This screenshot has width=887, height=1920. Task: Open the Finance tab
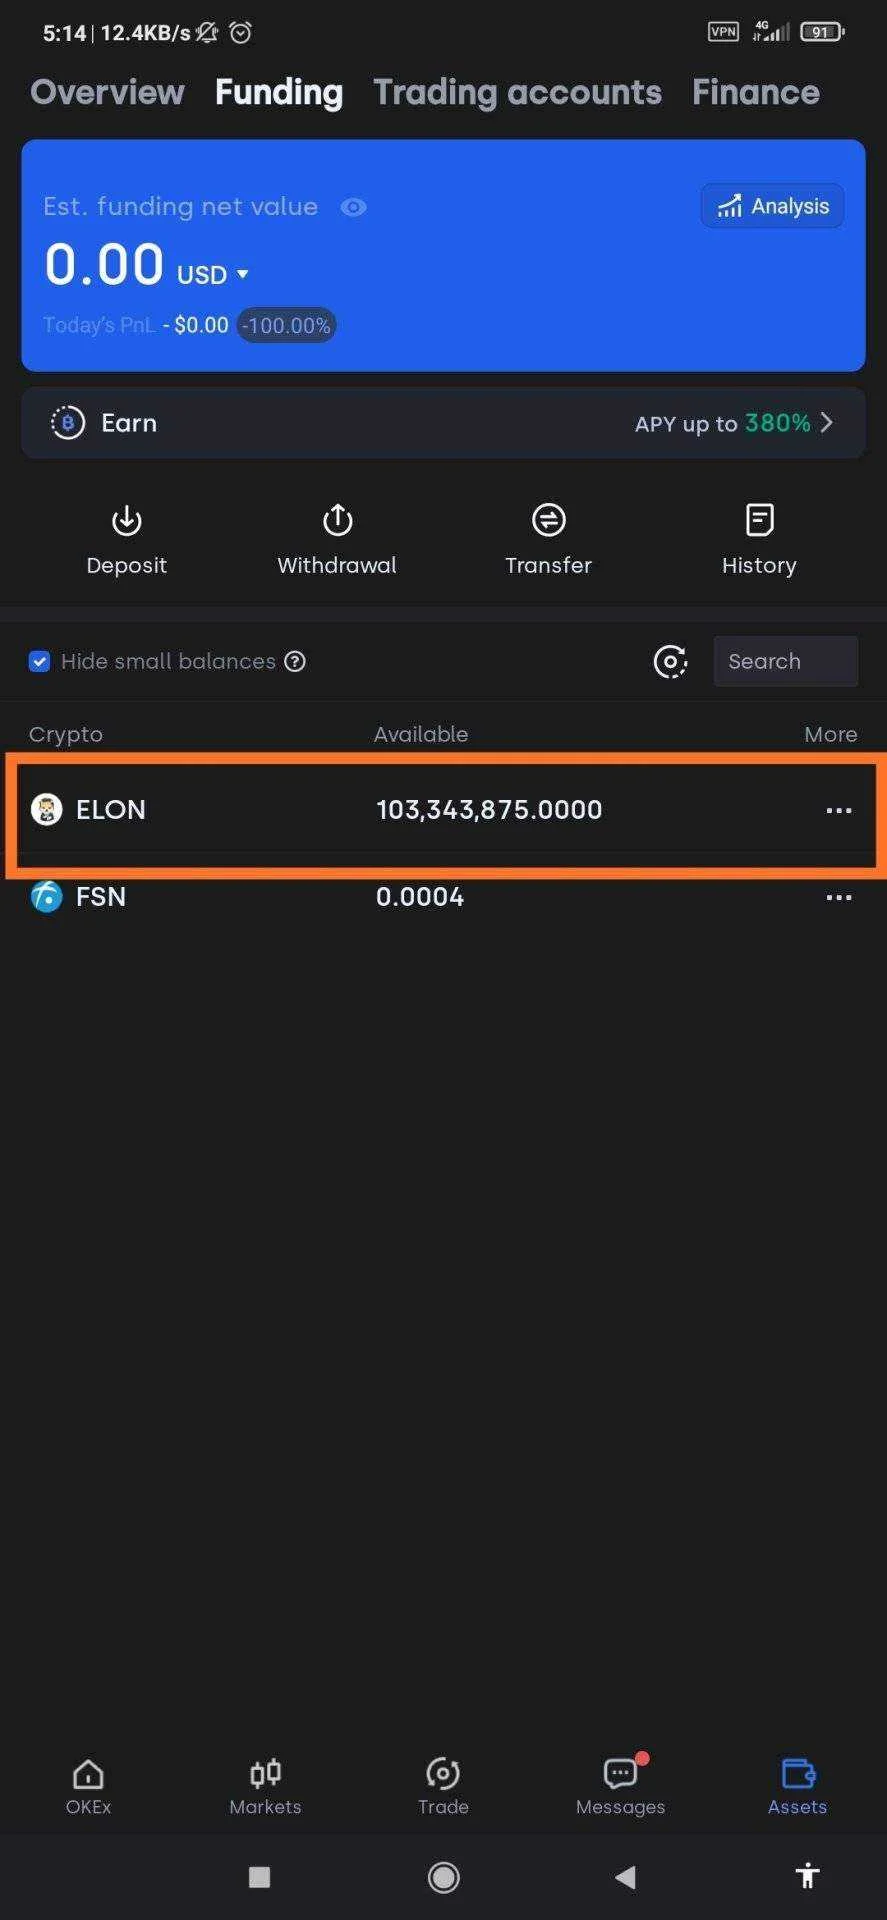pyautogui.click(x=756, y=92)
